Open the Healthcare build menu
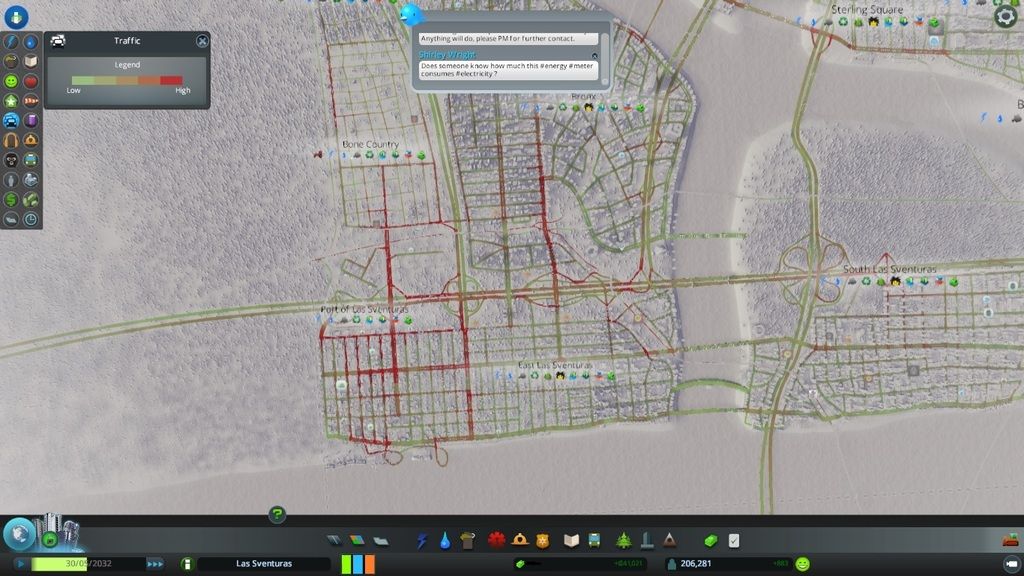Screen dimensions: 1024x576 (x=496, y=541)
